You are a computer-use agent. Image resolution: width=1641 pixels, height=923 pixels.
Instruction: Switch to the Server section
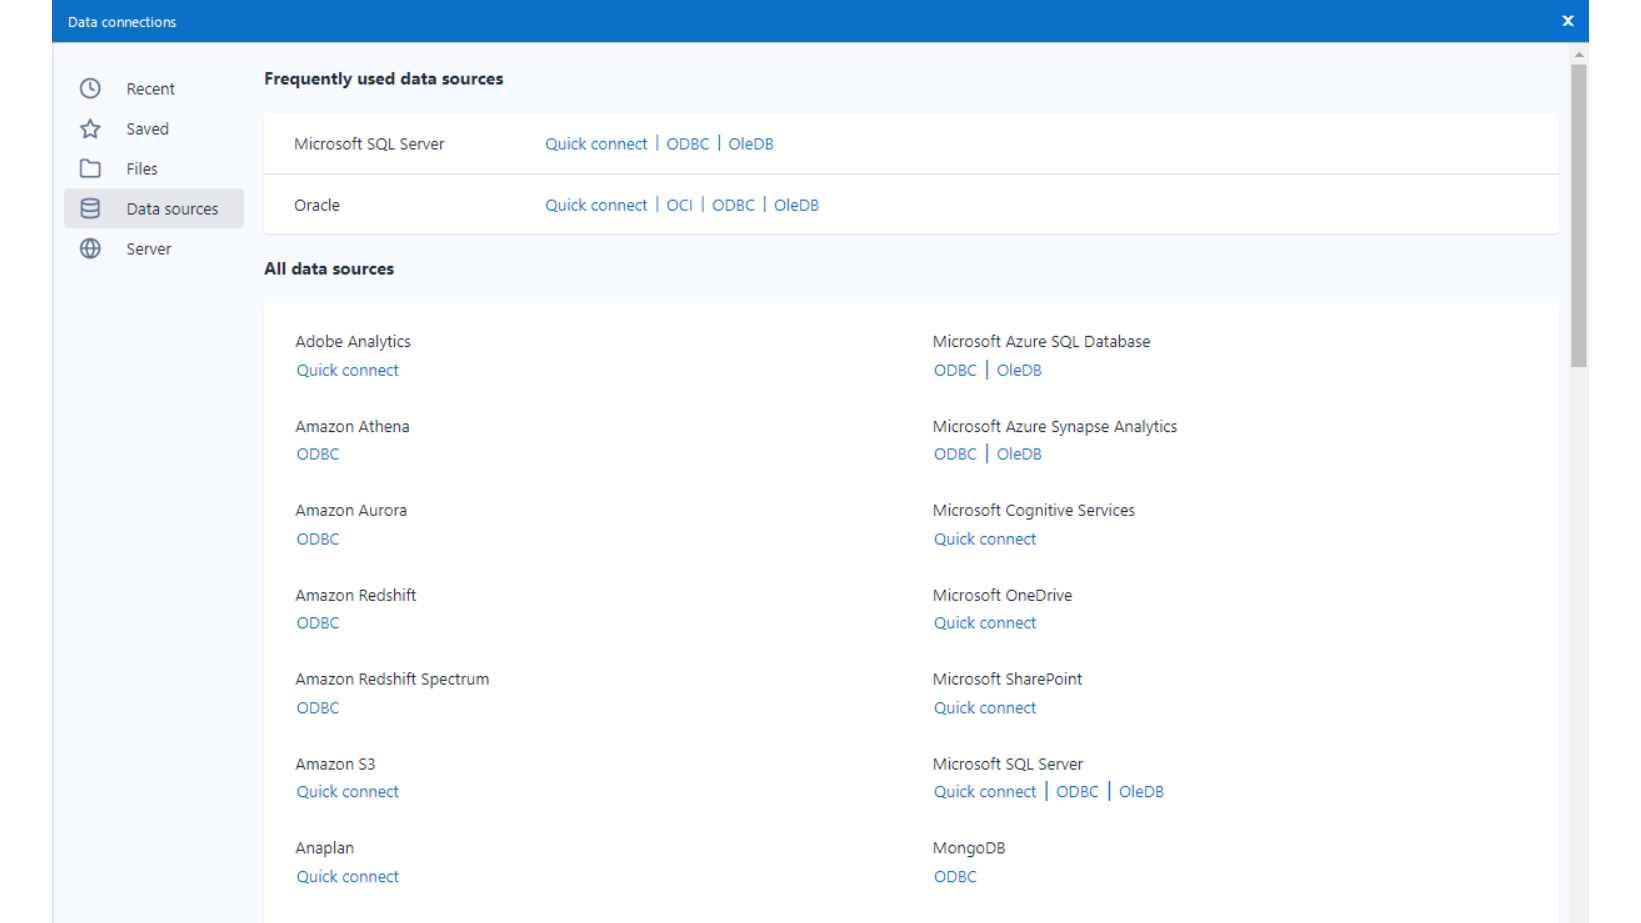click(x=148, y=249)
